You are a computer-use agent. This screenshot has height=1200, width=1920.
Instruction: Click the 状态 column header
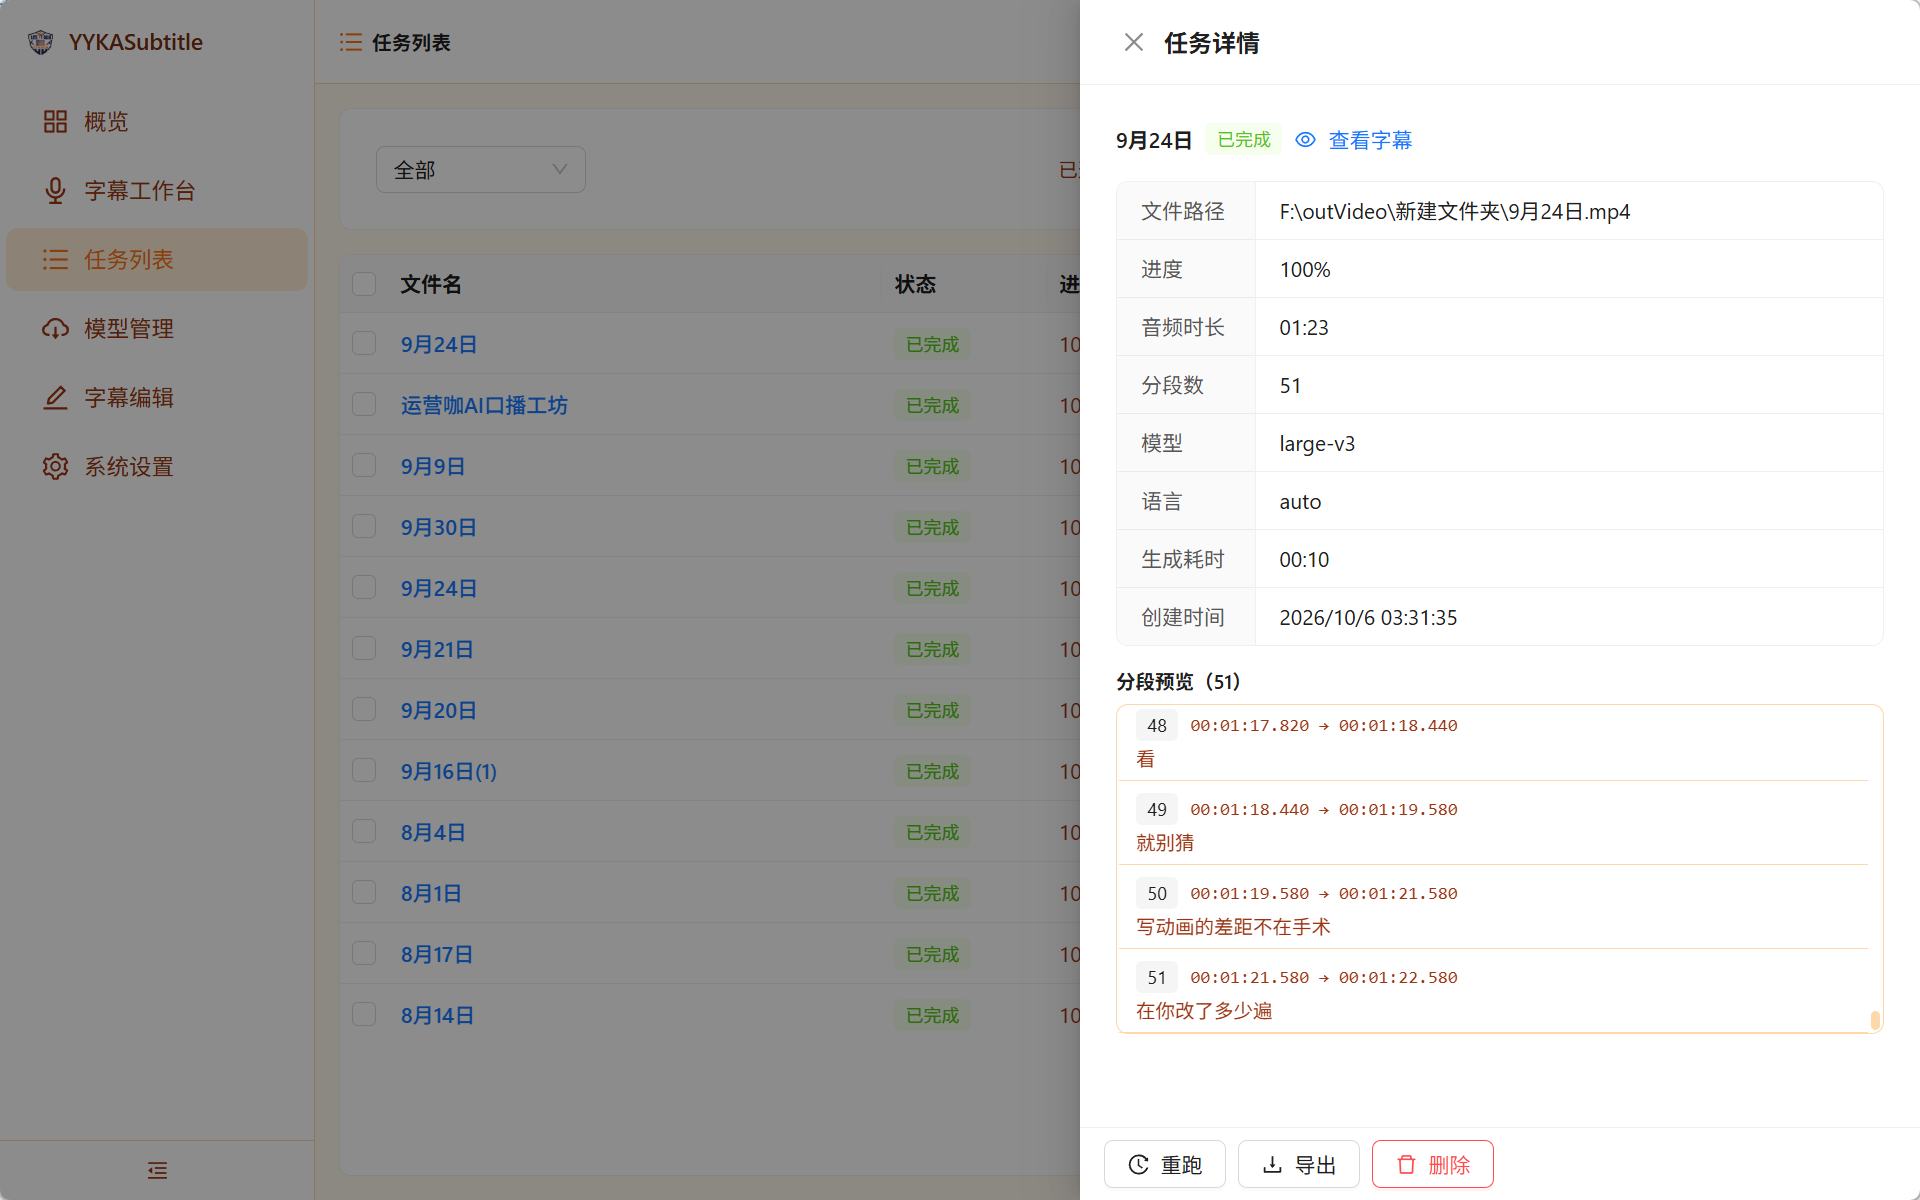915,284
